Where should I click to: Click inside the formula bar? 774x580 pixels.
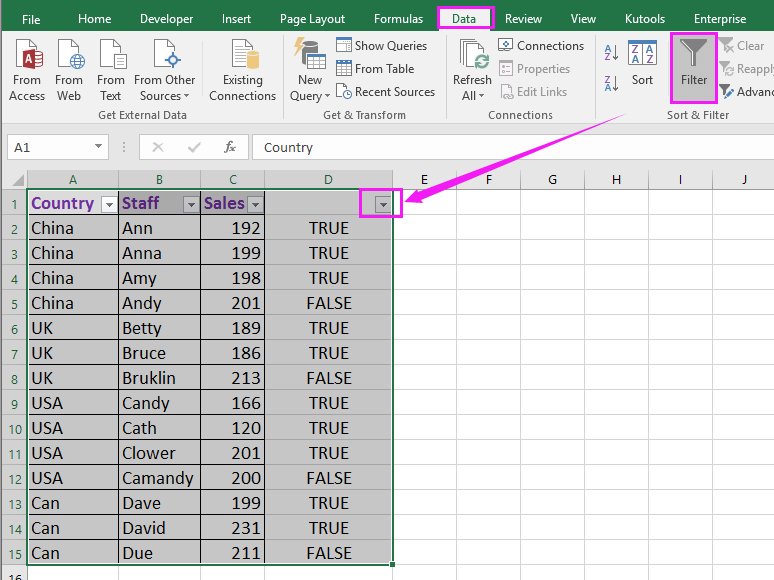point(500,147)
